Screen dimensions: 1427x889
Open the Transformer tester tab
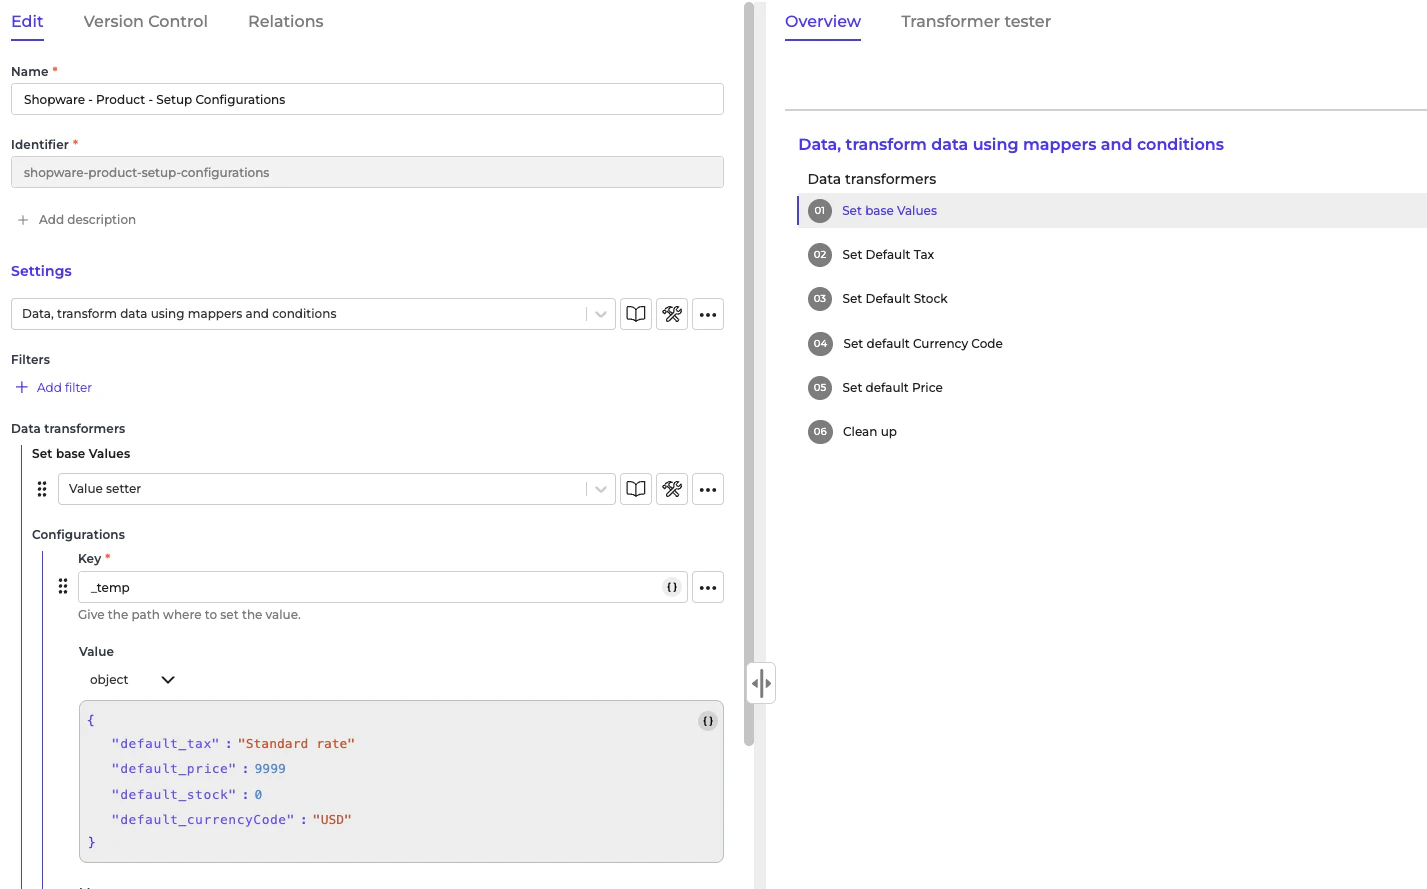tap(976, 21)
